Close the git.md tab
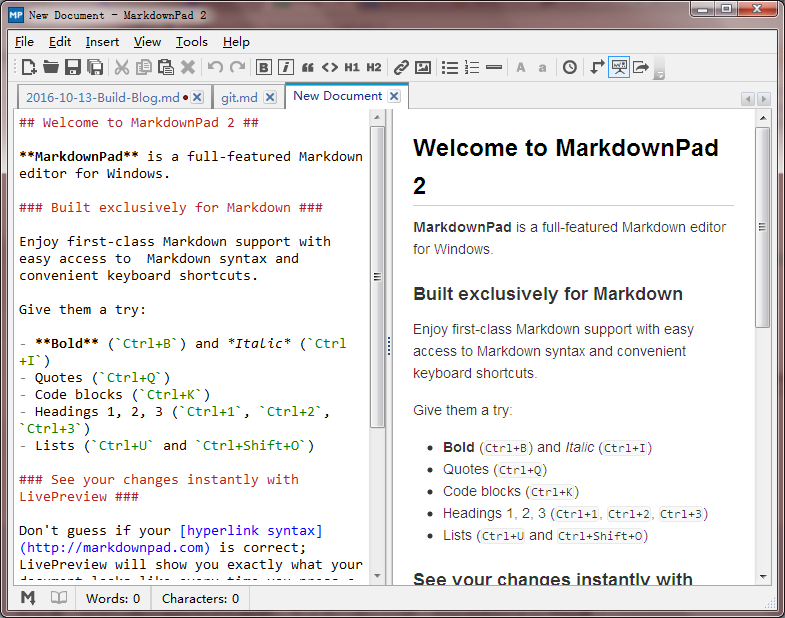The image size is (785, 618). (270, 97)
